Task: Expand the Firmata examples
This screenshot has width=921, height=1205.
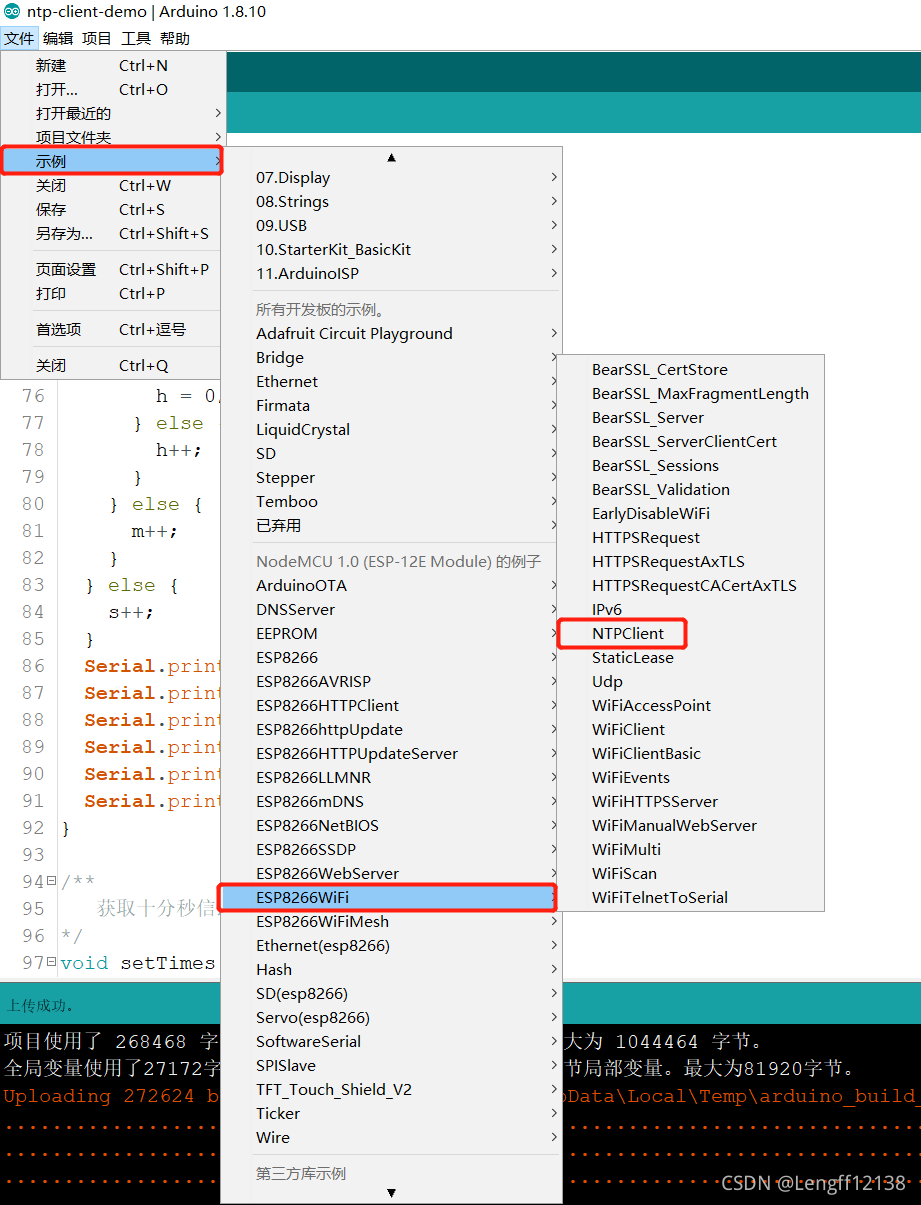Action: (392, 405)
